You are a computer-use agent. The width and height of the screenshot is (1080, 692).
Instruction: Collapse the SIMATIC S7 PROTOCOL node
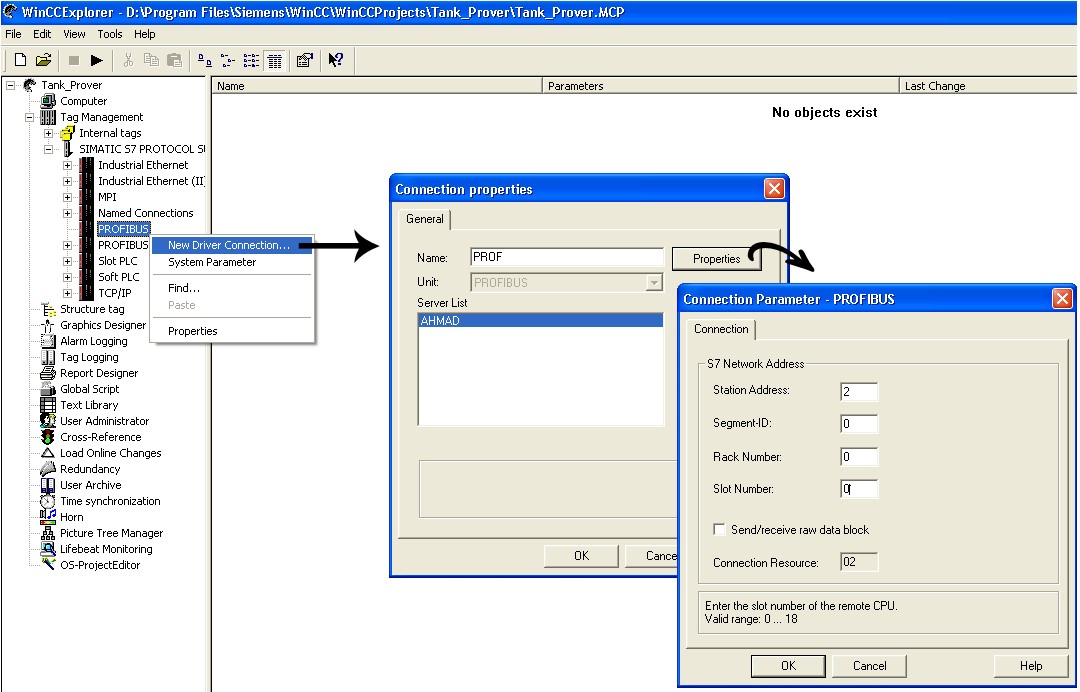pyautogui.click(x=48, y=149)
